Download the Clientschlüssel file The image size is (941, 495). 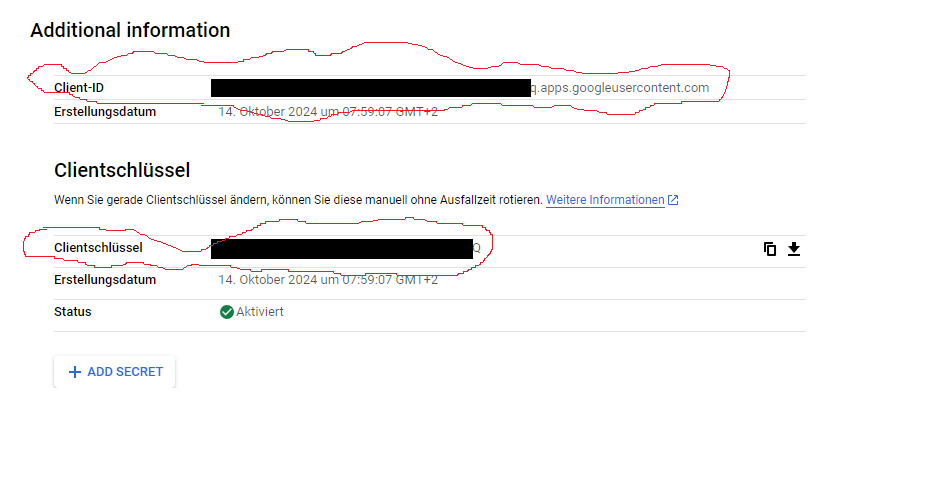point(794,249)
